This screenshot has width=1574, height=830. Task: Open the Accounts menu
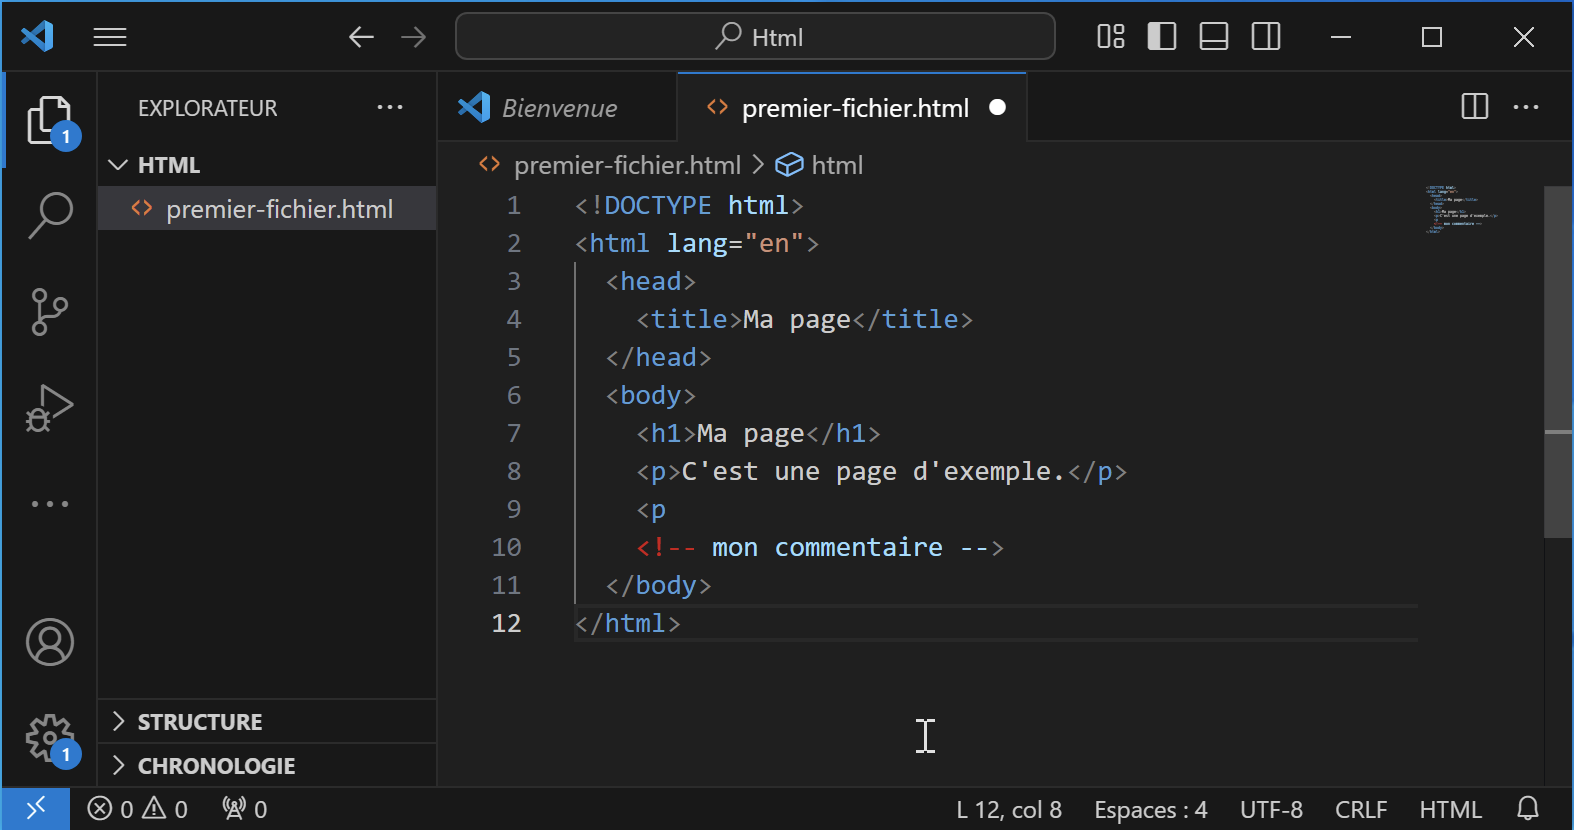(49, 642)
